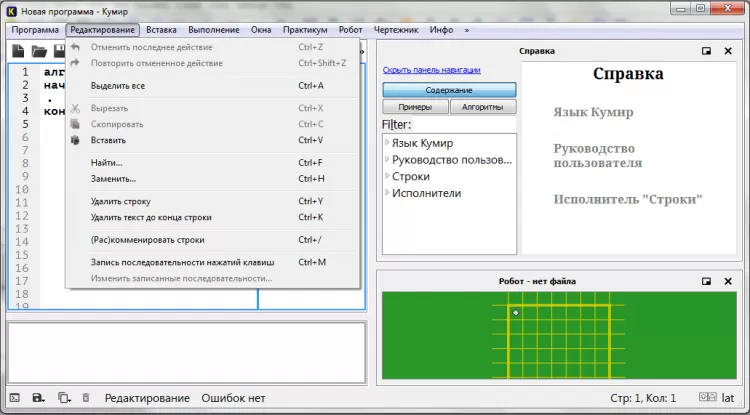This screenshot has height=415, width=750.
Task: Open the toolbar overflow chevron after Инфо
Action: coord(467,30)
